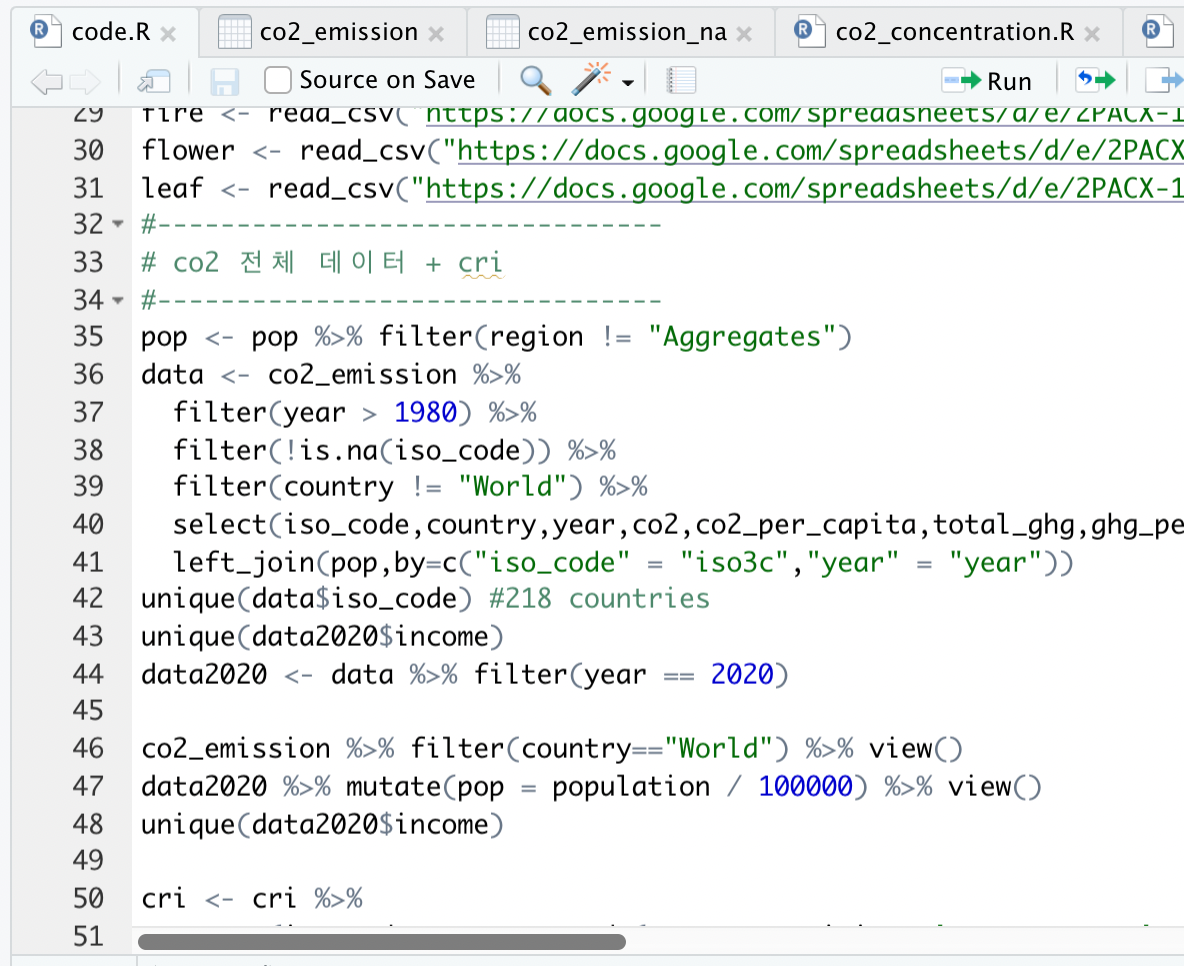
Task: Enable Source on Save
Action: click(x=276, y=80)
